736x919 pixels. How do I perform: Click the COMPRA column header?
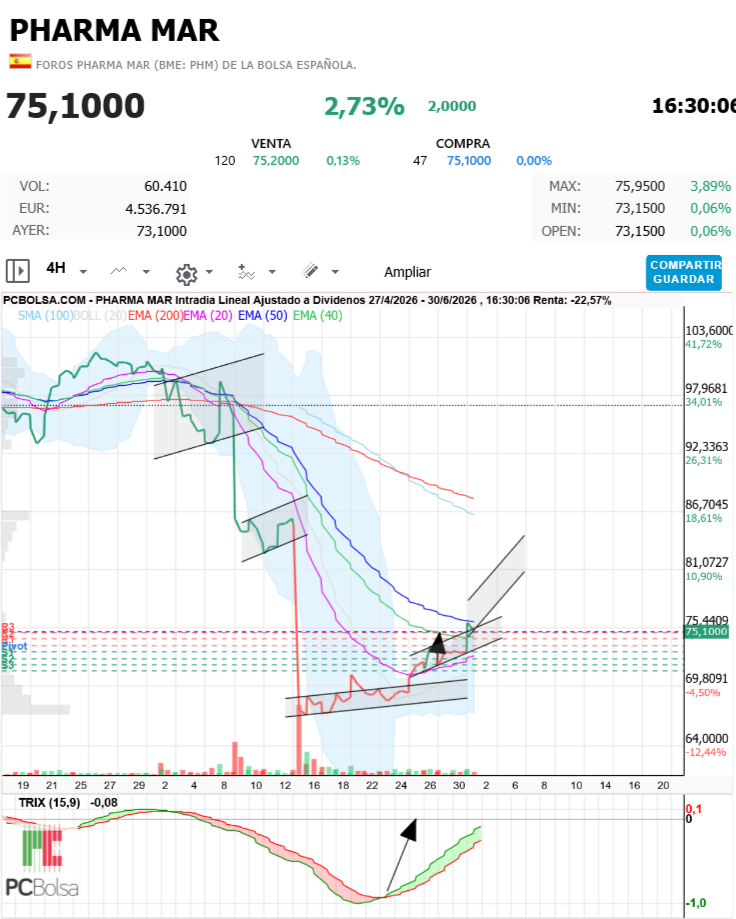(463, 144)
